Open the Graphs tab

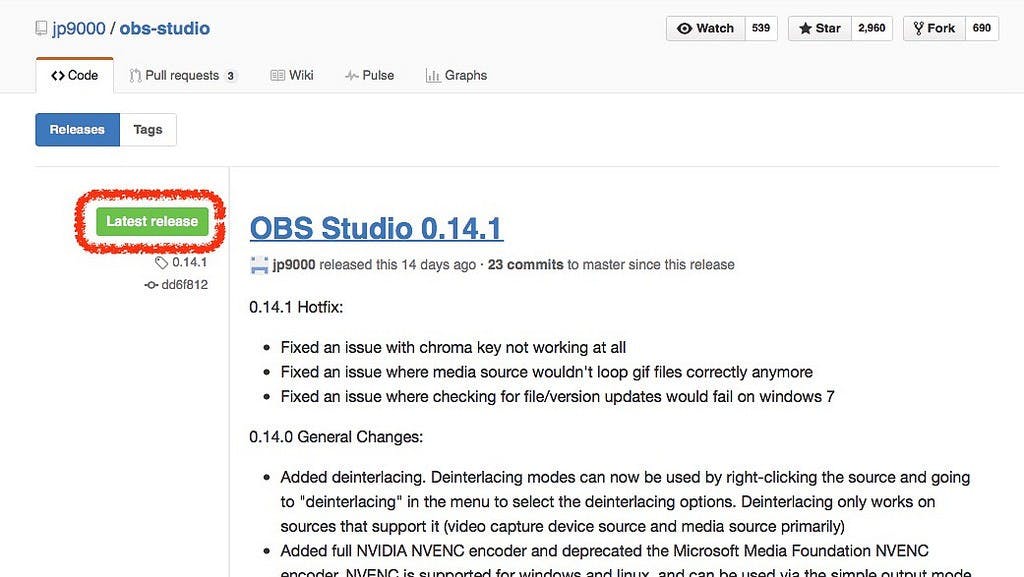456,75
